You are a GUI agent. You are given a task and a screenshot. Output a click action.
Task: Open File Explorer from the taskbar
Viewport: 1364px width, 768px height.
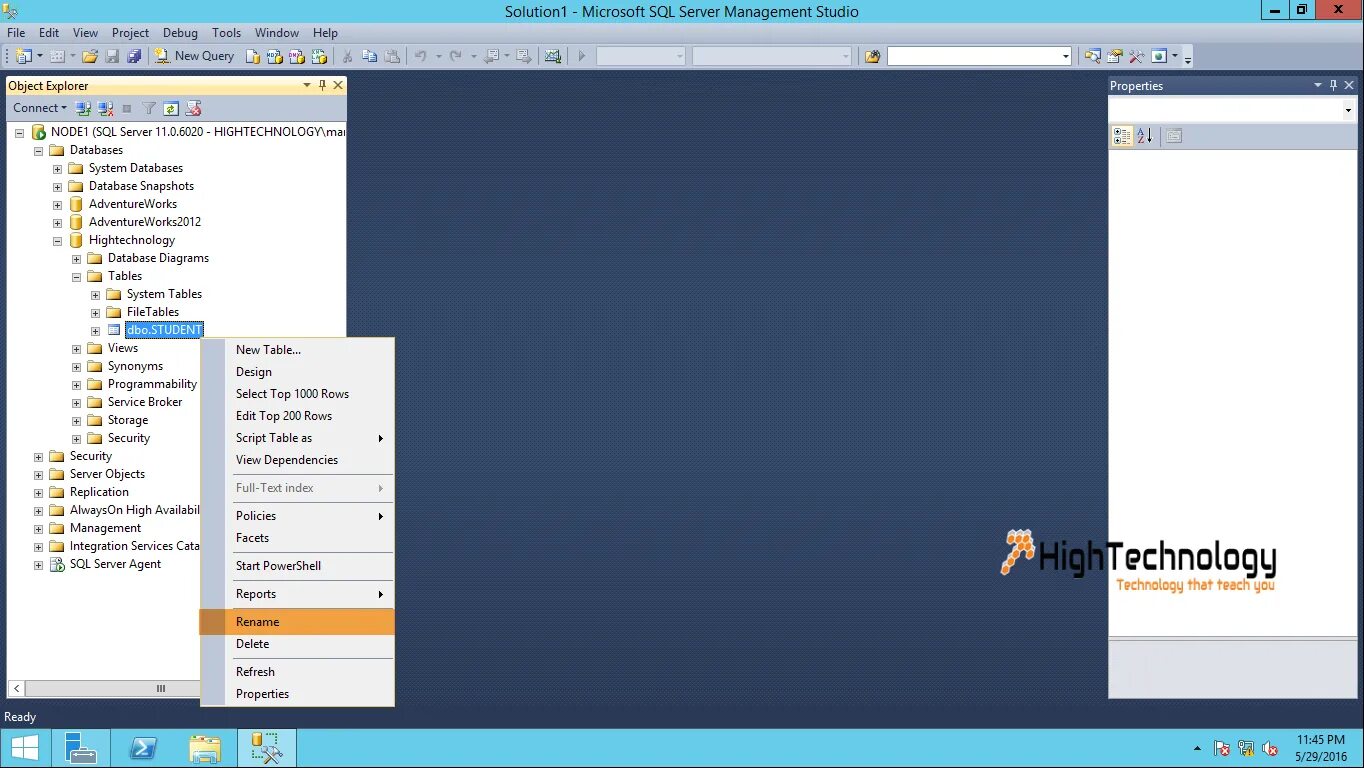[x=205, y=748]
